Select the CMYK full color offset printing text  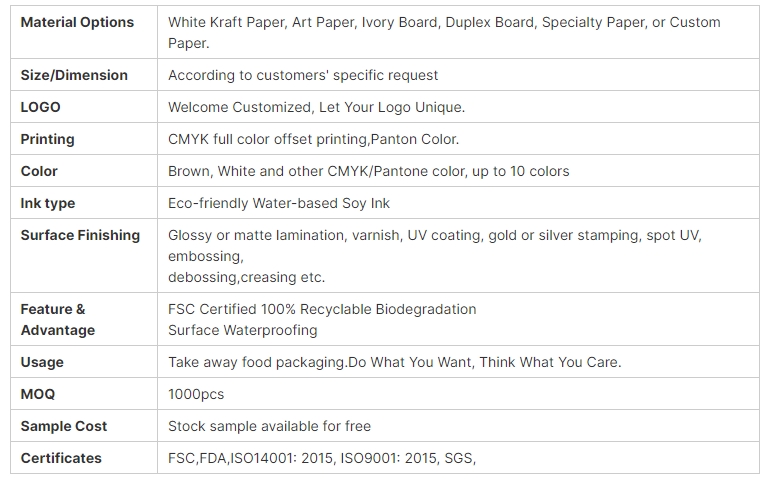coord(313,139)
